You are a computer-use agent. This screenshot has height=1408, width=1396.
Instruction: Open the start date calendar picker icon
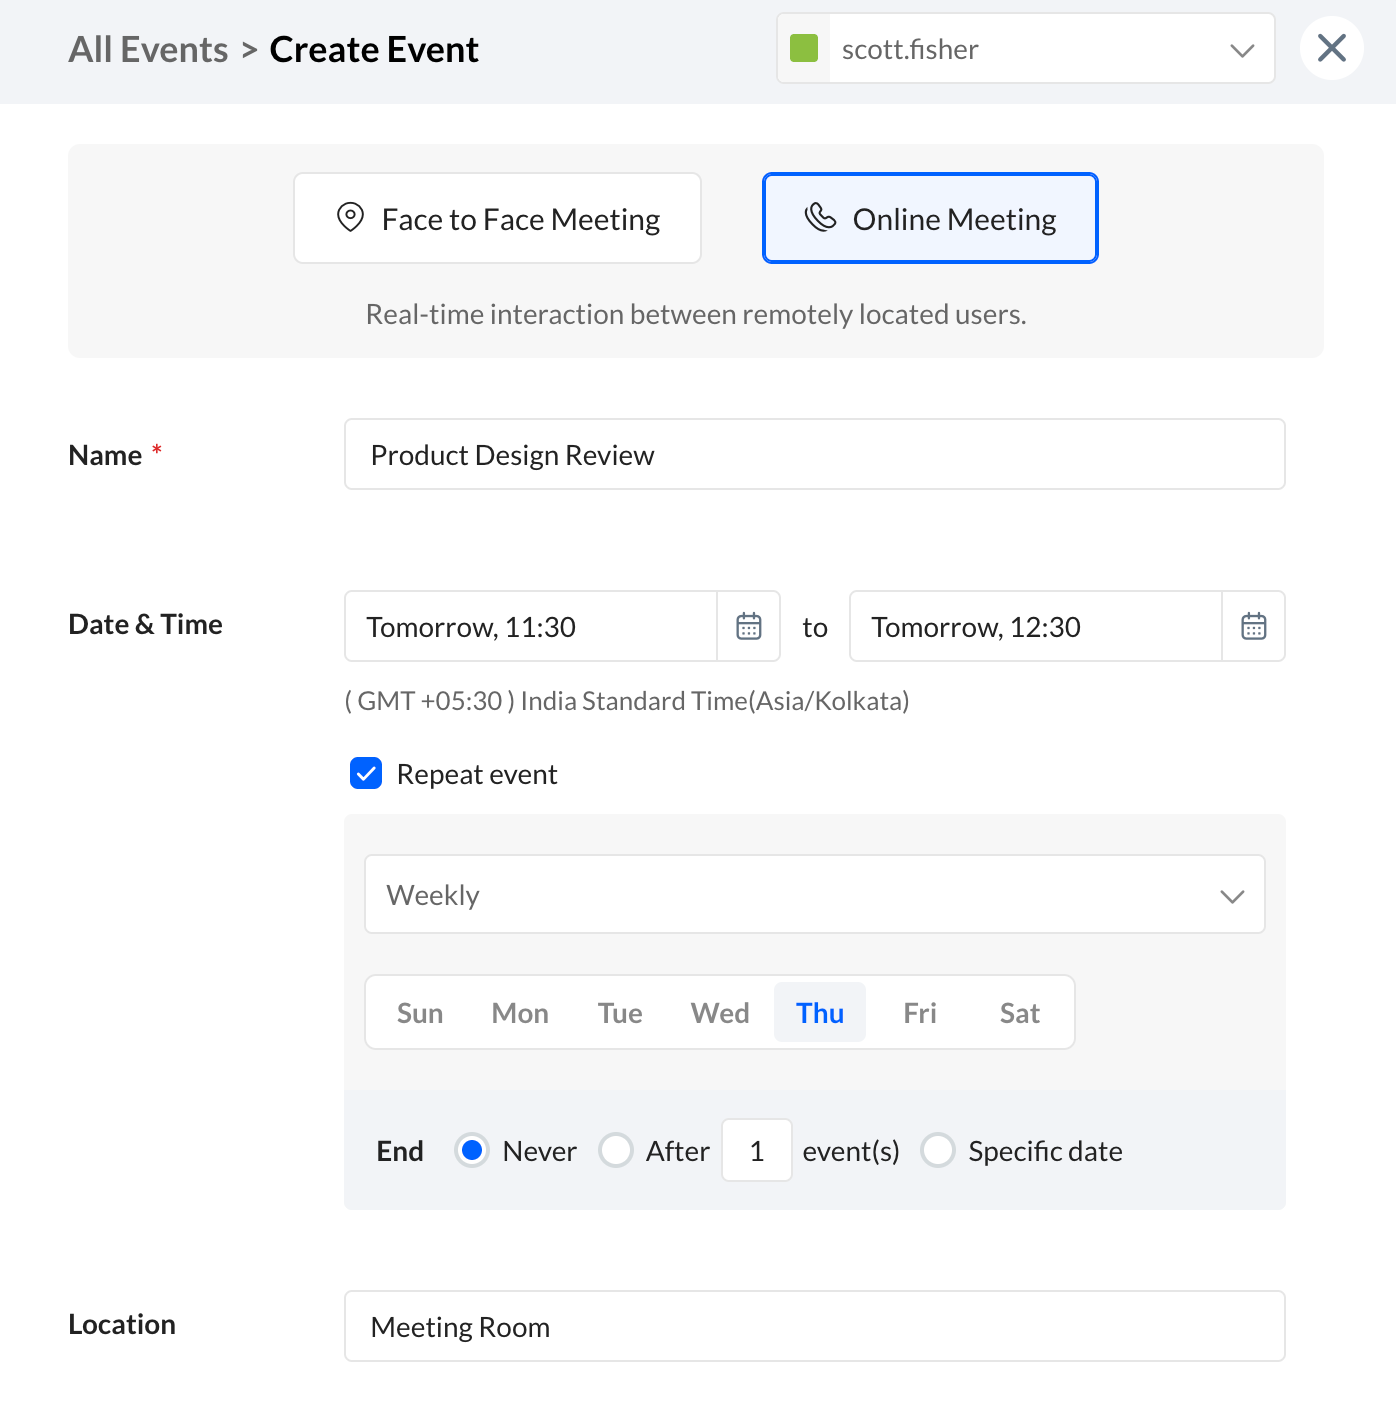(x=749, y=626)
